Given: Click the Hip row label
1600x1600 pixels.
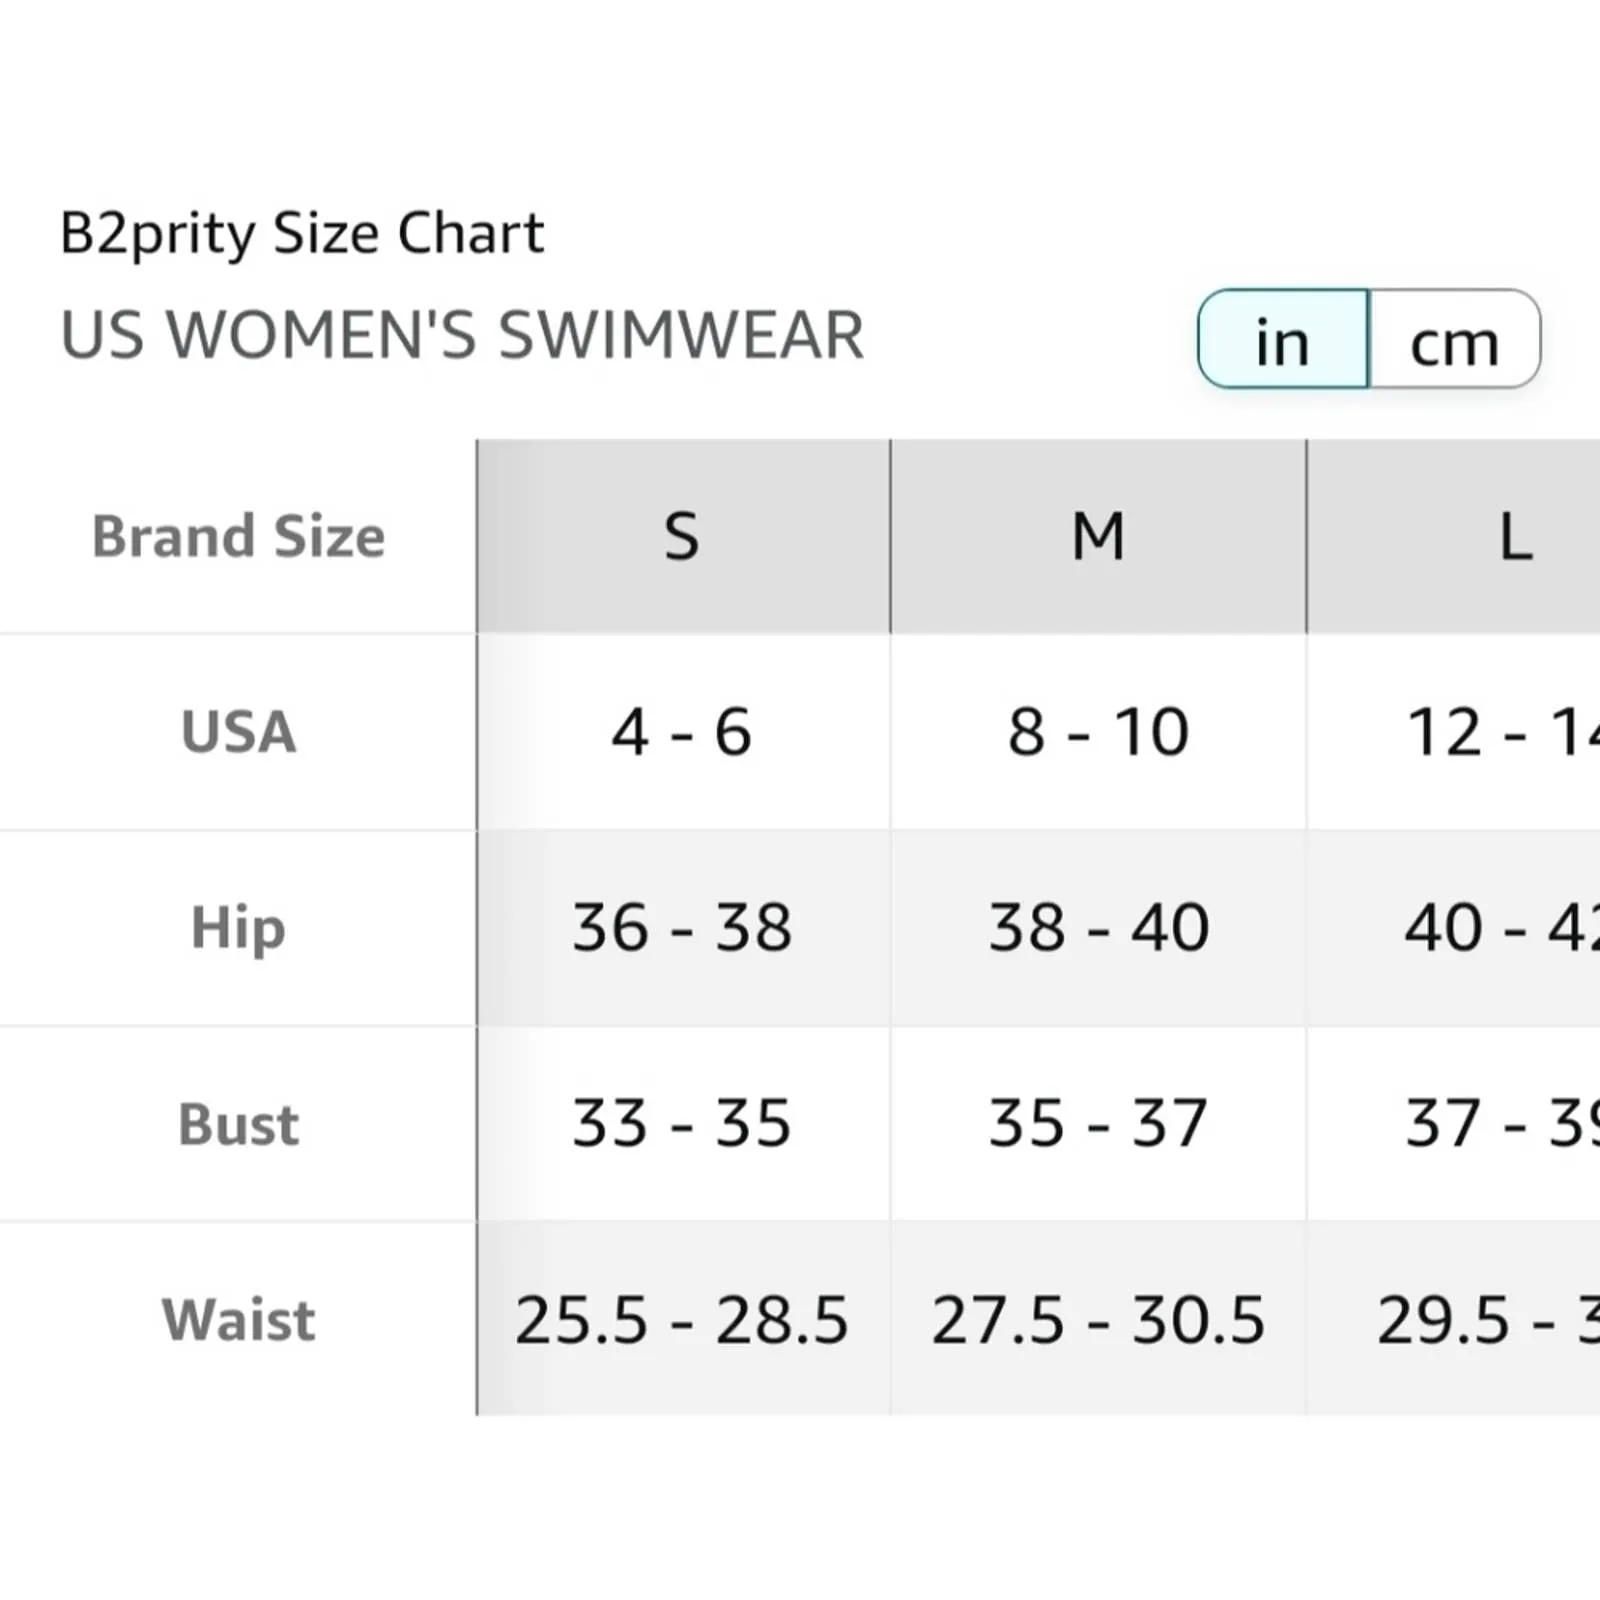Looking at the screenshot, I should (238, 927).
